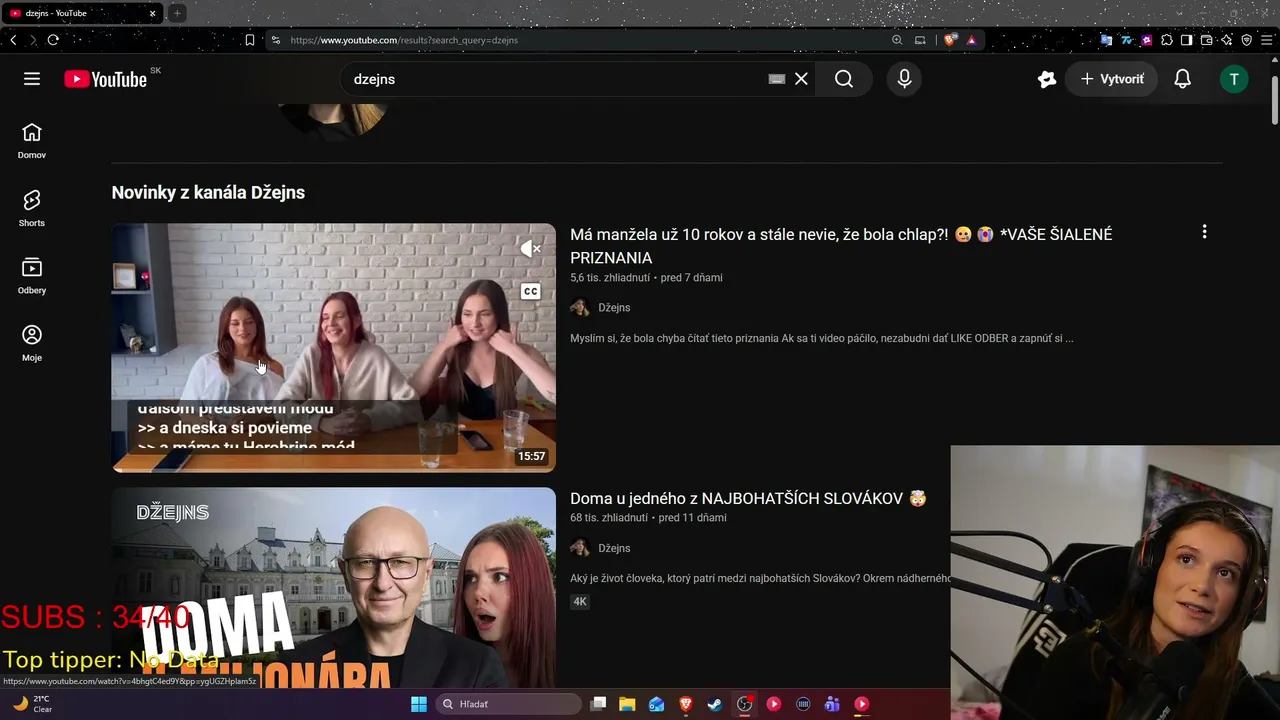Image resolution: width=1280 pixels, height=720 pixels.
Task: Toggle the browser sidebar panel
Action: [1186, 40]
